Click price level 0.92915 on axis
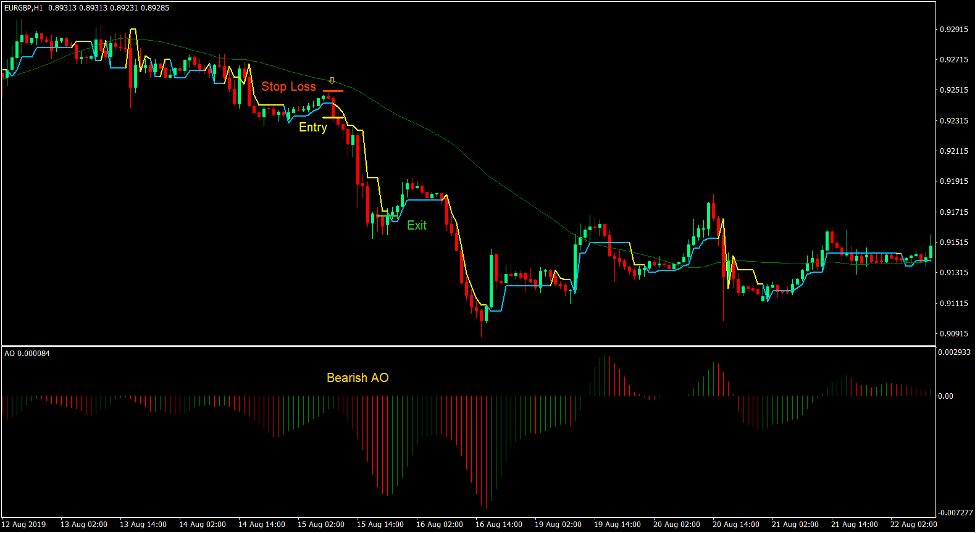 coord(954,29)
